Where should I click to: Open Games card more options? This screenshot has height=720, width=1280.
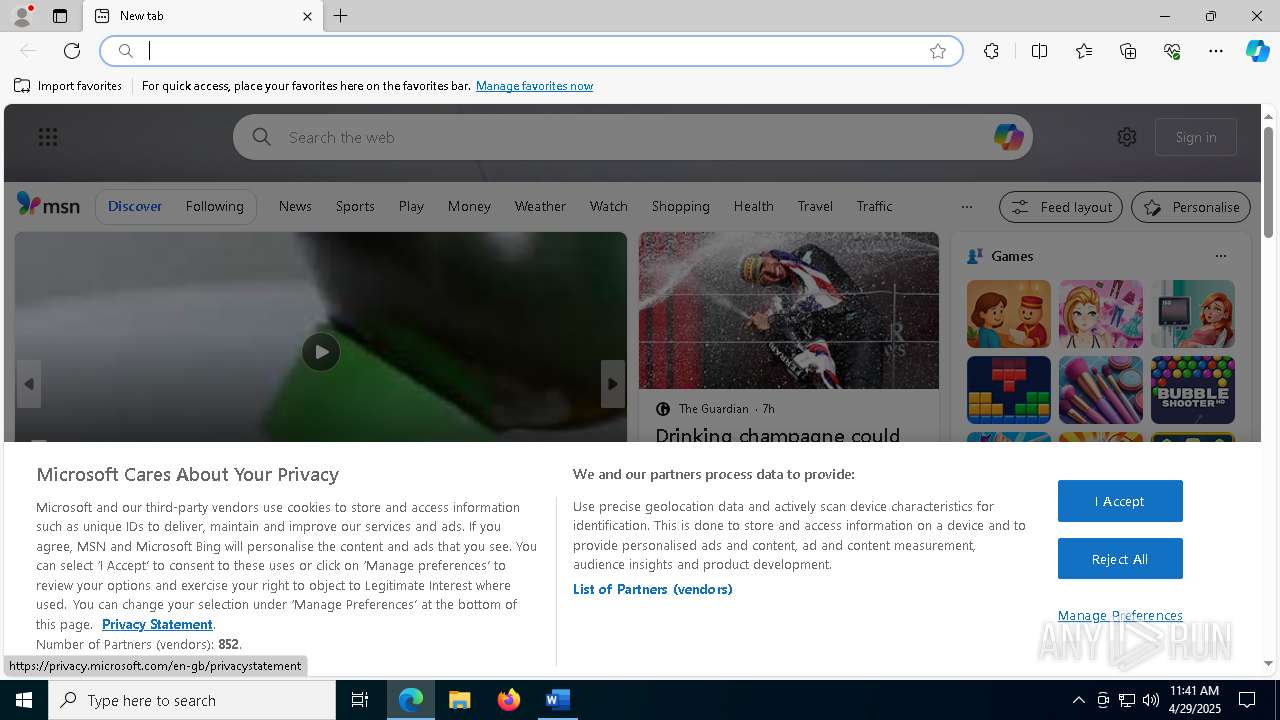(x=1220, y=256)
